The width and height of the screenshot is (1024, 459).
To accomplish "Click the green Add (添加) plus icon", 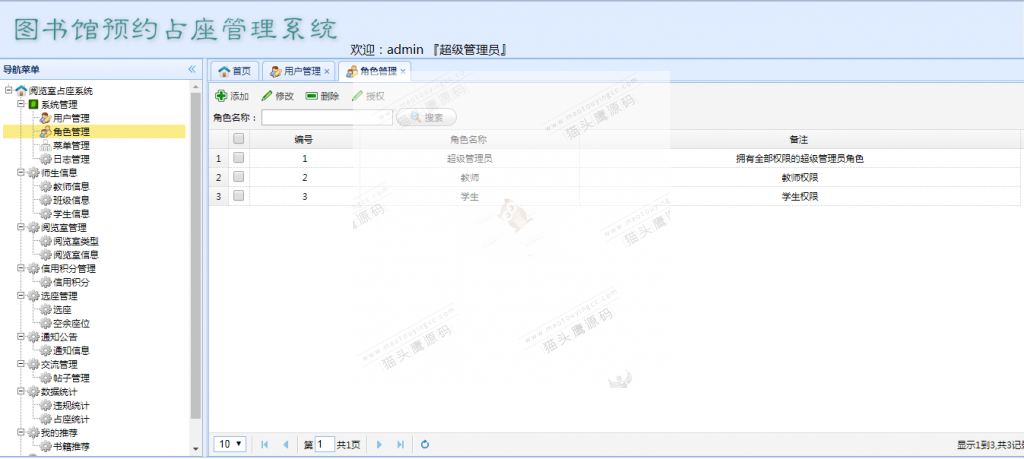I will [221, 96].
